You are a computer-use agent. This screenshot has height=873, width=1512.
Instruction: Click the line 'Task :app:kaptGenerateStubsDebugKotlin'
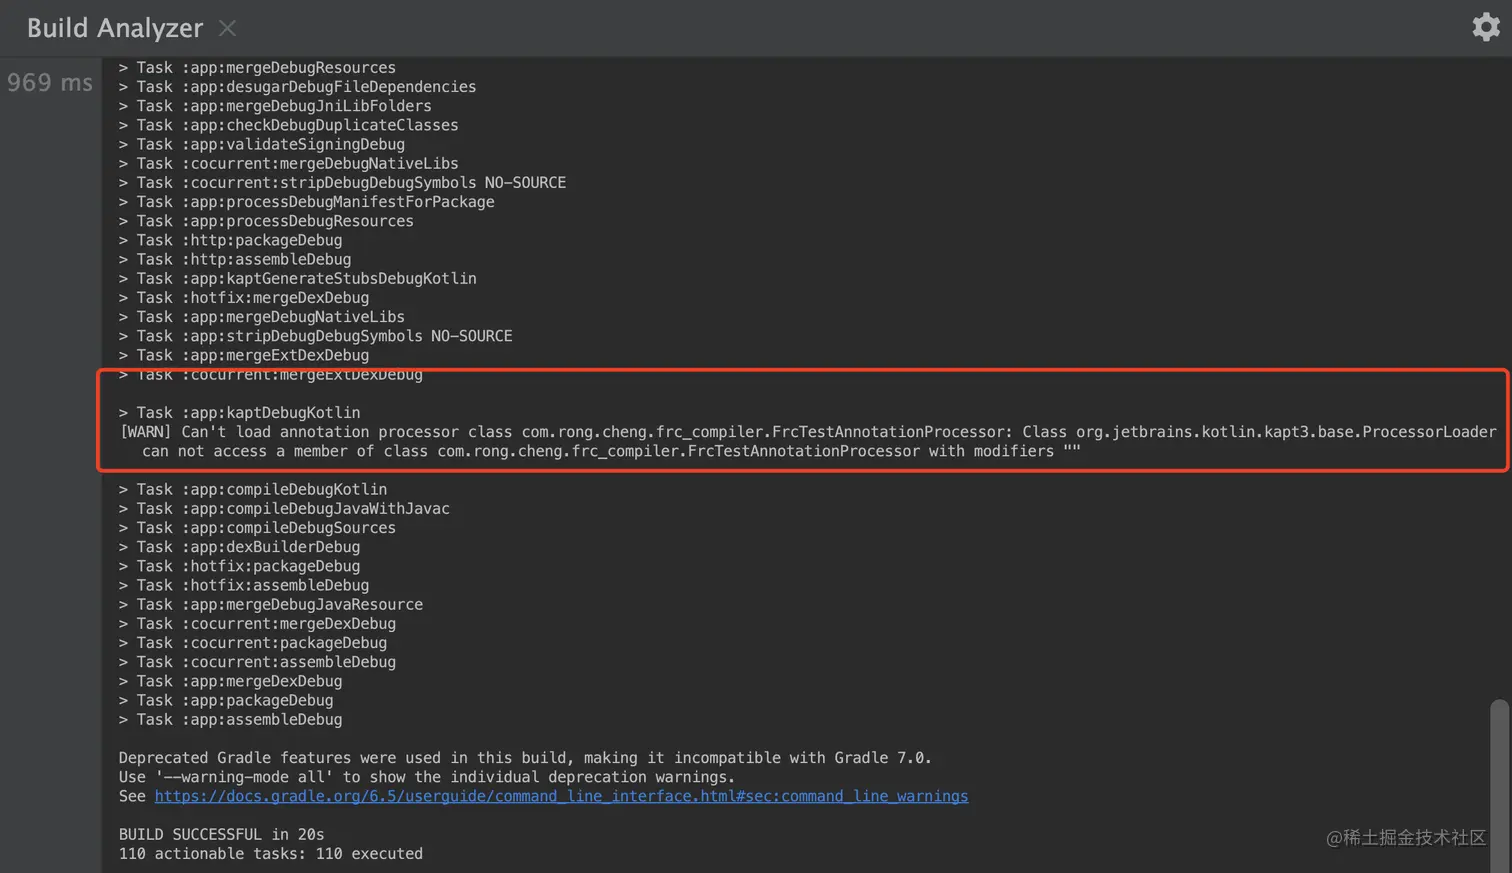pos(297,279)
